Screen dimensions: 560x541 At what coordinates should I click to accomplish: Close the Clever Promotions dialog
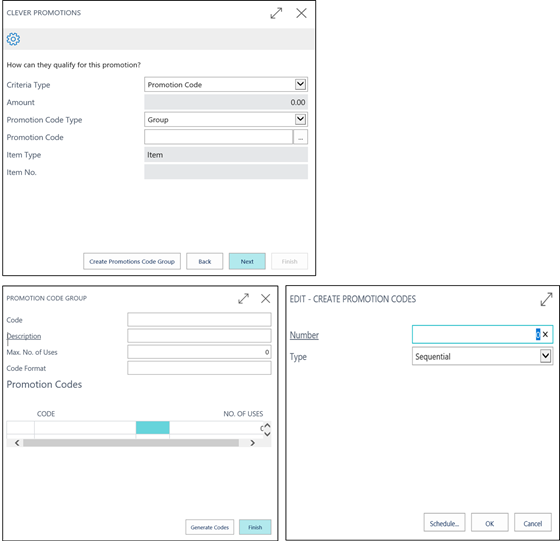[x=301, y=13]
